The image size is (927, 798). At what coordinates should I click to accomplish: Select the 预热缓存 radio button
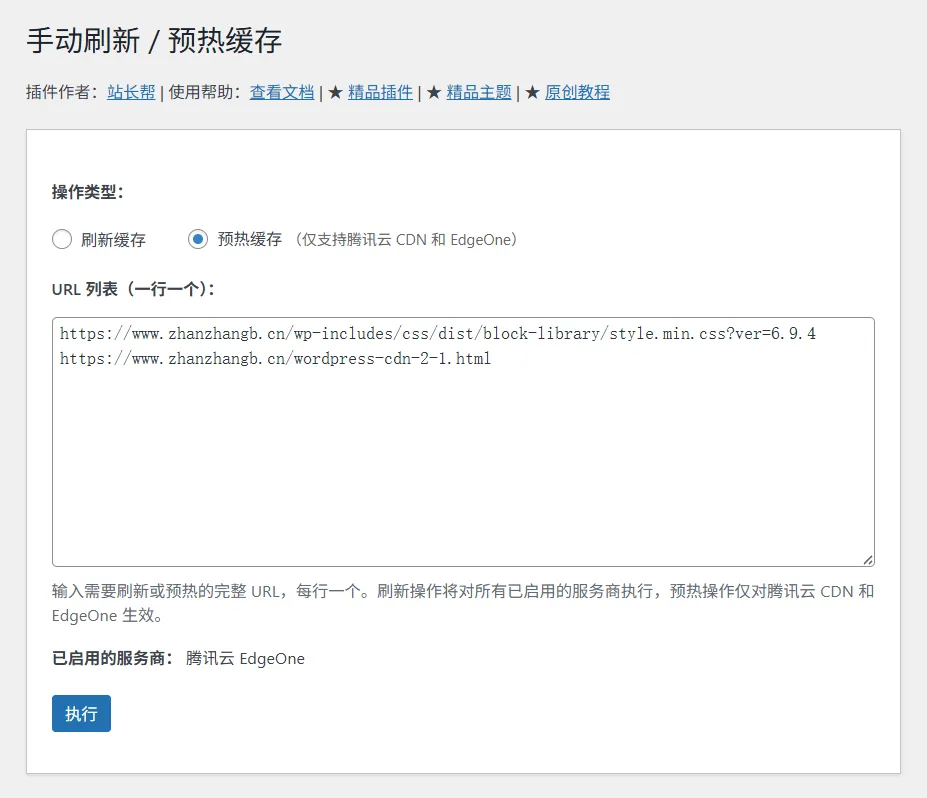tap(198, 239)
